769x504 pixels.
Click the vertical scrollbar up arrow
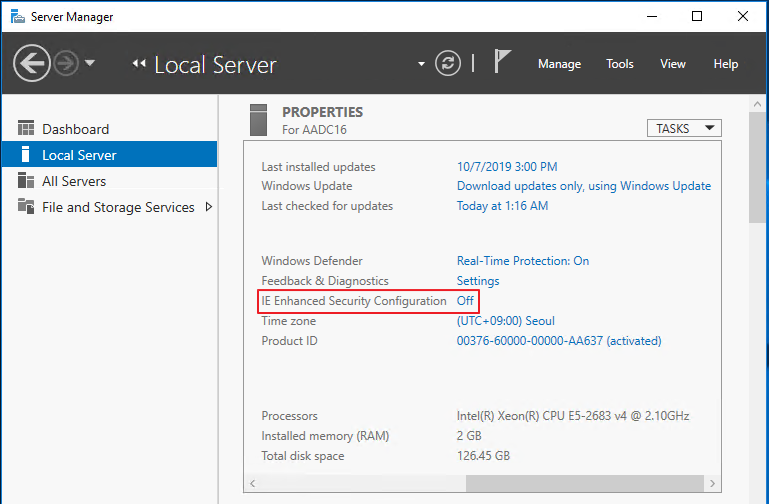[x=757, y=104]
